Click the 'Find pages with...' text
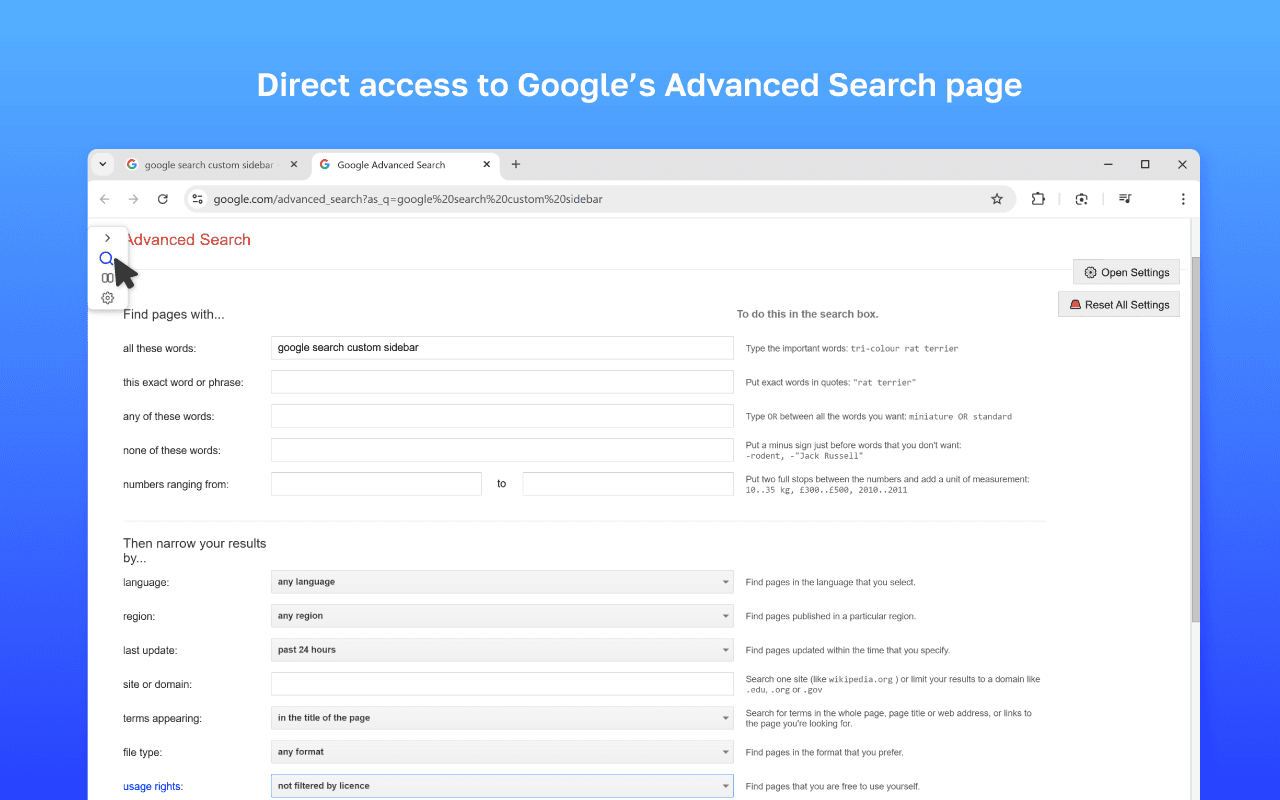Viewport: 1280px width, 800px height. (174, 314)
